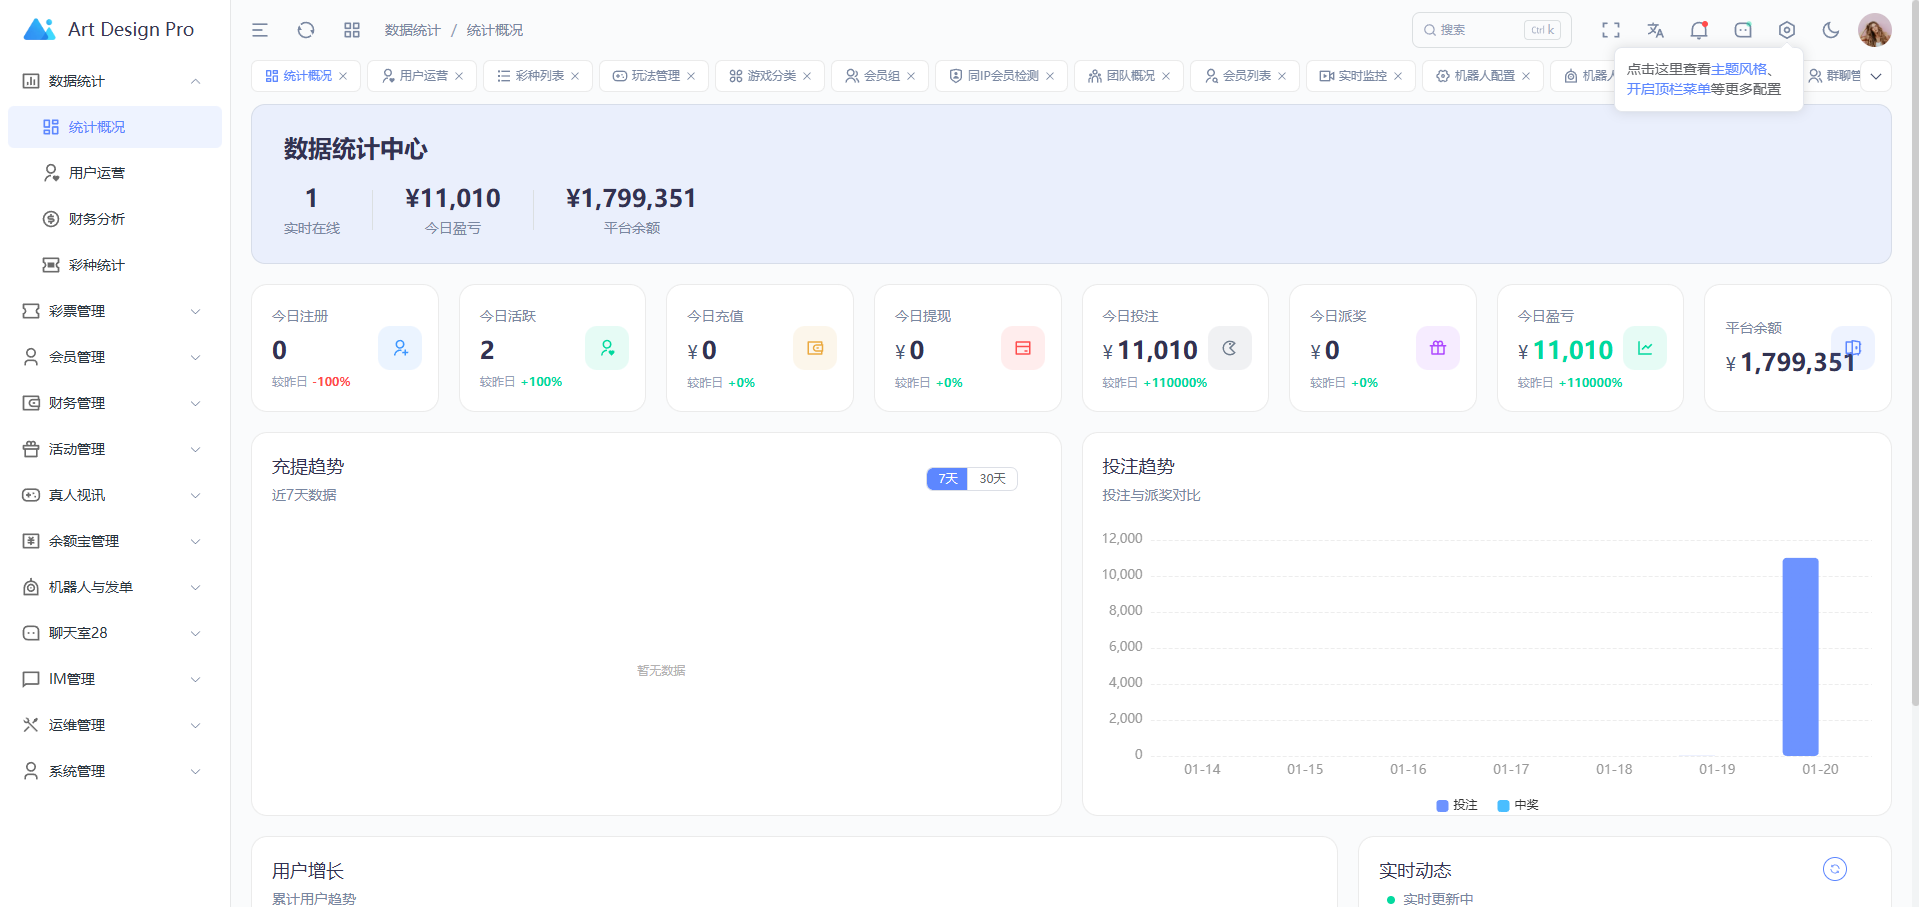Viewport: 1919px width, 907px height.
Task: Switch the chart to 30天 range
Action: click(x=992, y=479)
